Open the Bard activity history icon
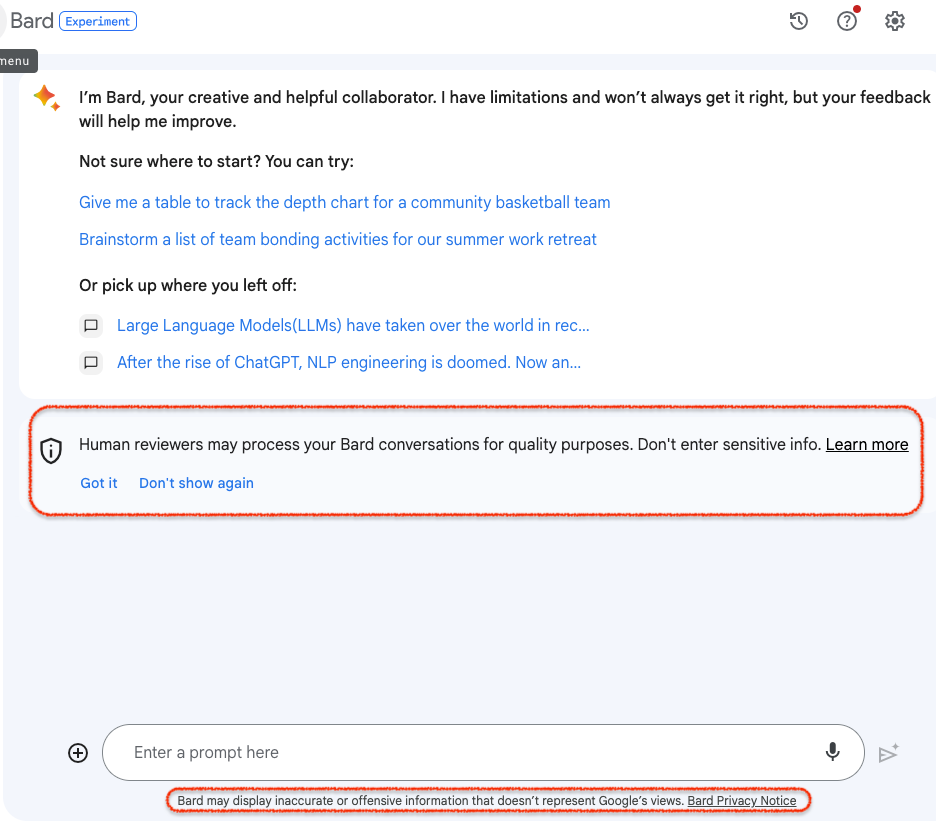This screenshot has height=837, width=936. click(x=798, y=21)
